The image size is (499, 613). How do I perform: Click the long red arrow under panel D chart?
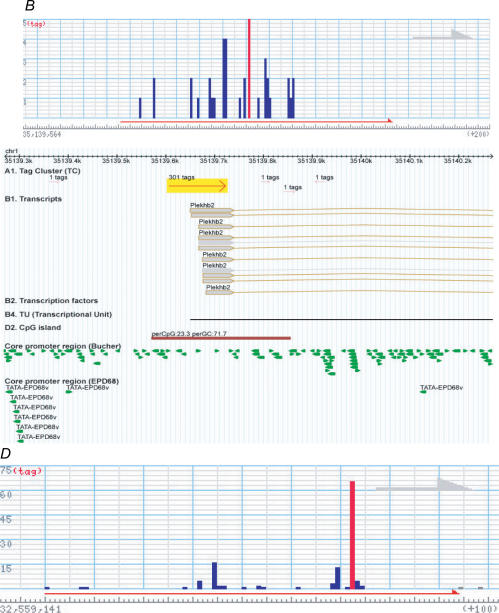point(251,593)
